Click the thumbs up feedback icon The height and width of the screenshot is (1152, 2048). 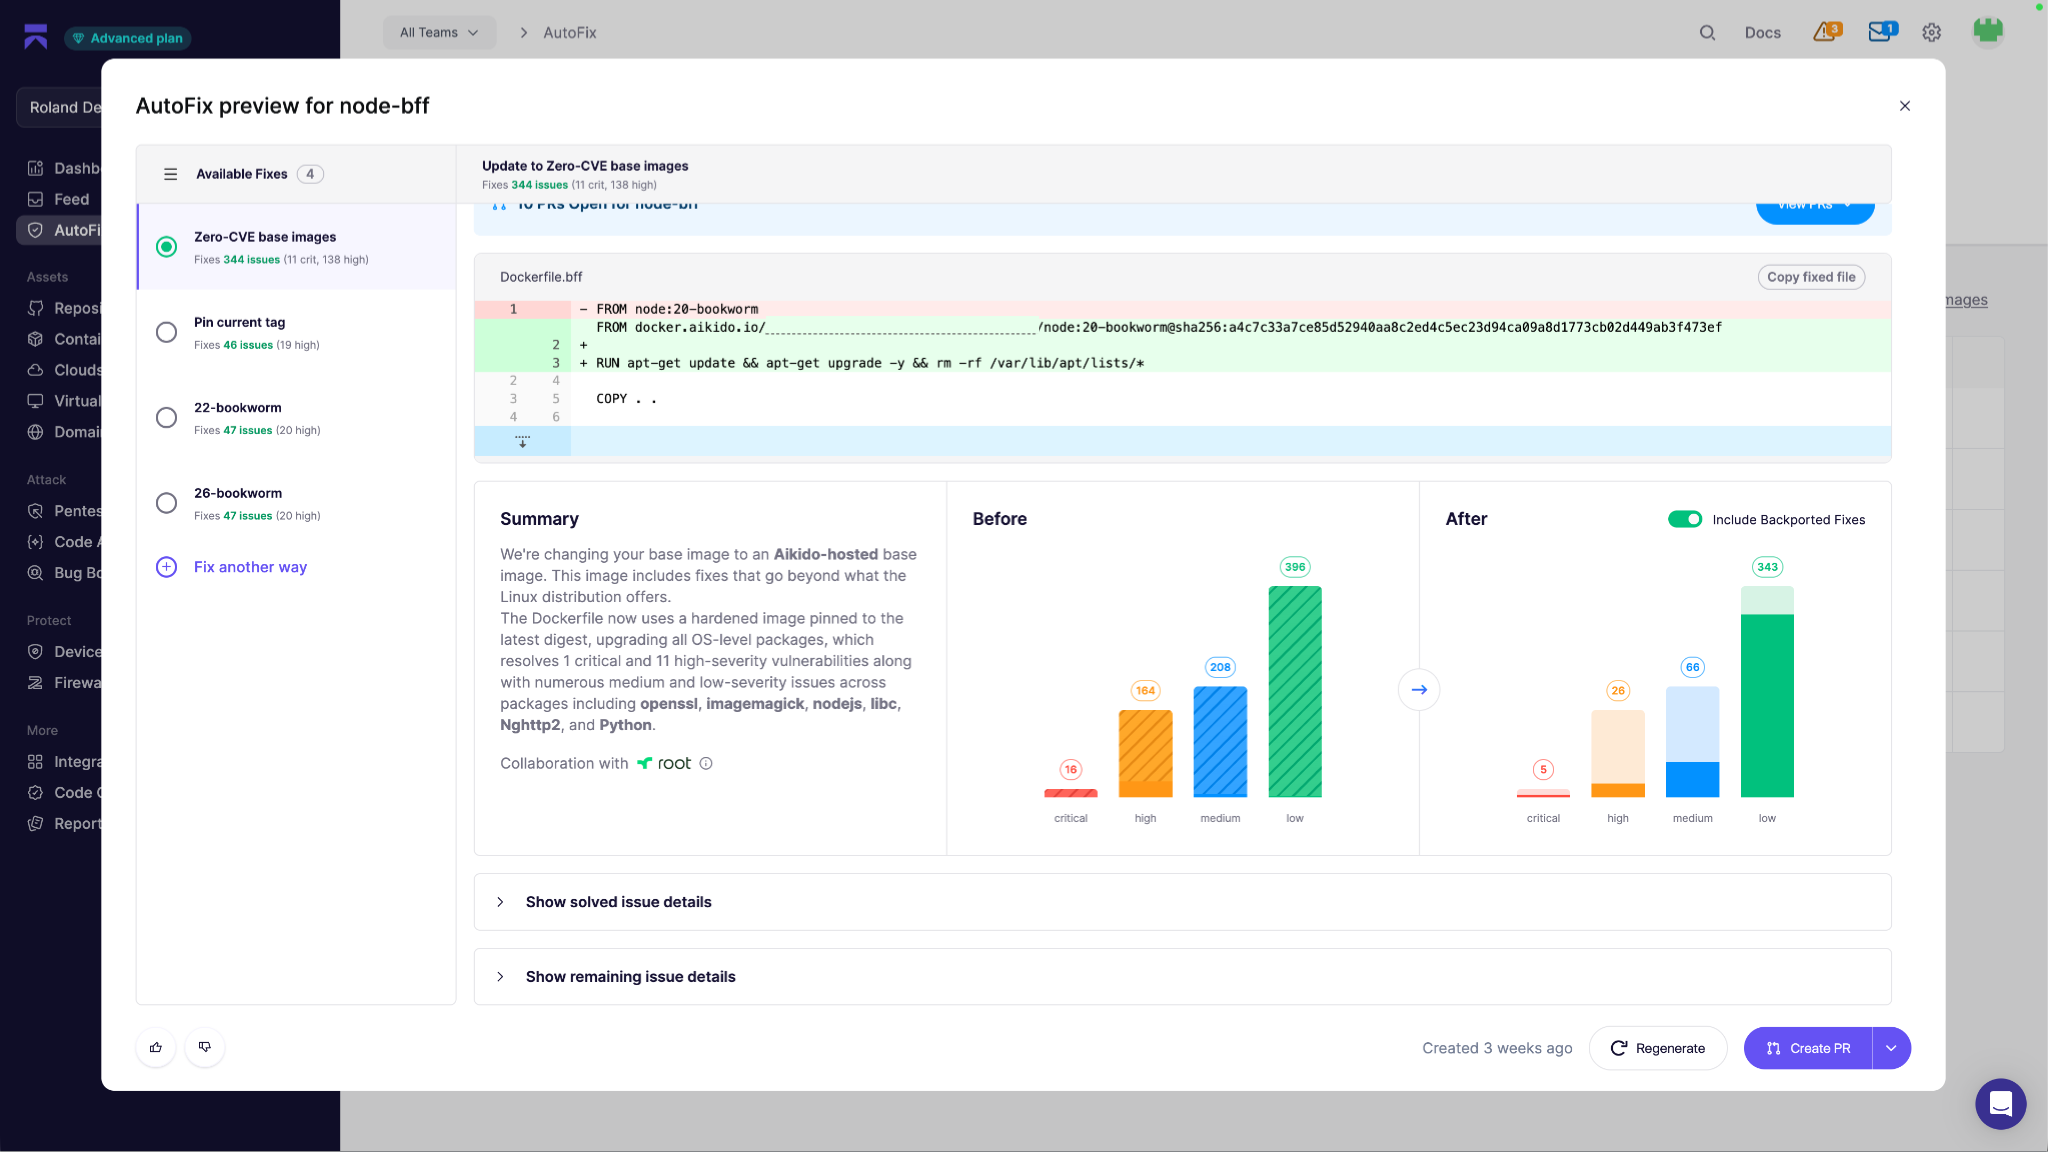(x=156, y=1047)
